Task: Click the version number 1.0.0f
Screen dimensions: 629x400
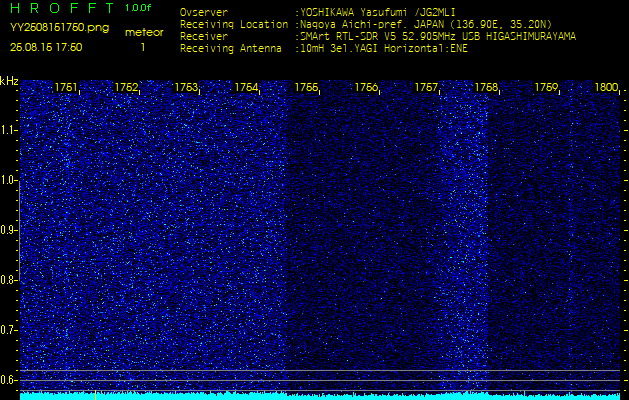Action: point(138,8)
